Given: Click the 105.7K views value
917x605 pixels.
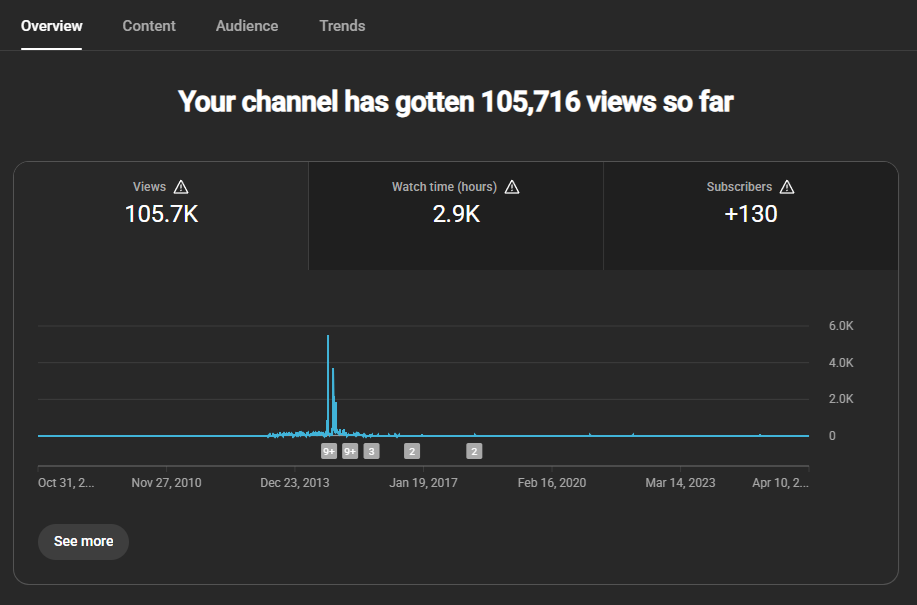Looking at the screenshot, I should [161, 214].
